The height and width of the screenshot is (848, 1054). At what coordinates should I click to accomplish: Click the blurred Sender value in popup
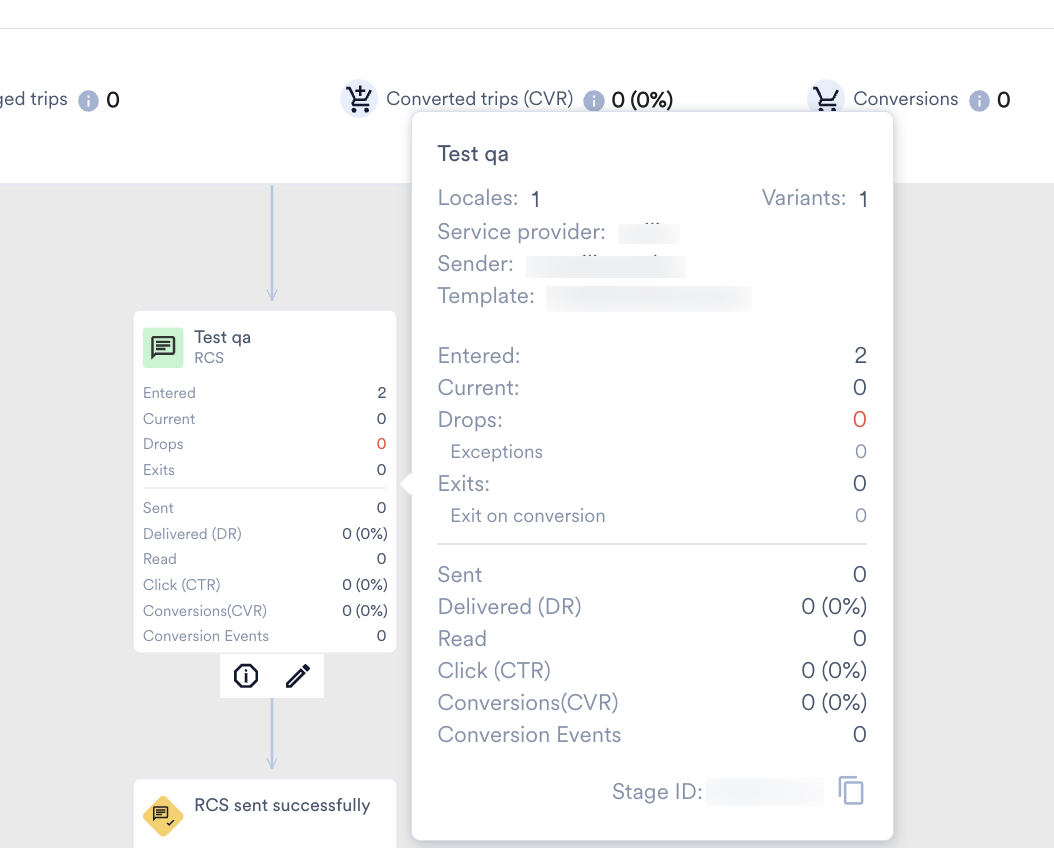click(x=606, y=265)
